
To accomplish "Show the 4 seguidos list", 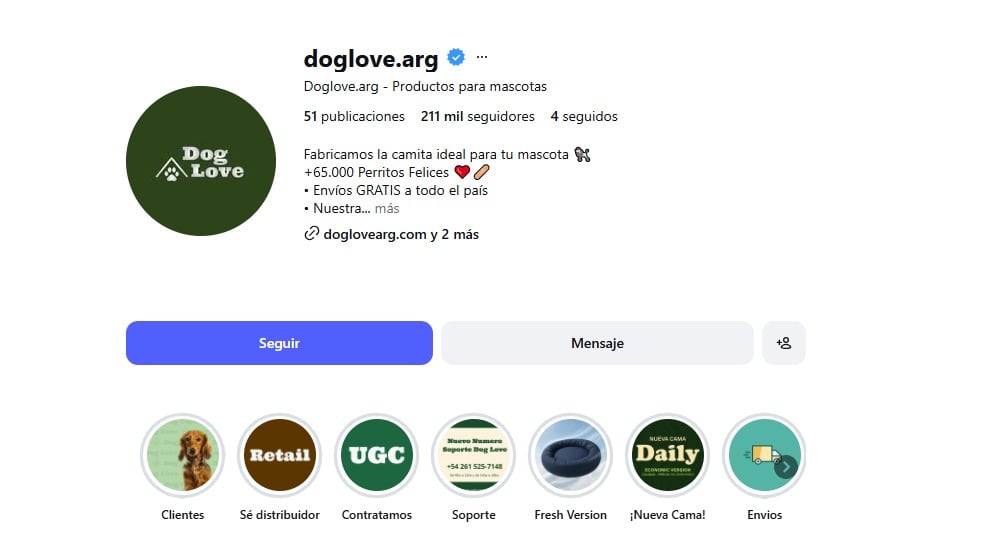I will [x=583, y=116].
